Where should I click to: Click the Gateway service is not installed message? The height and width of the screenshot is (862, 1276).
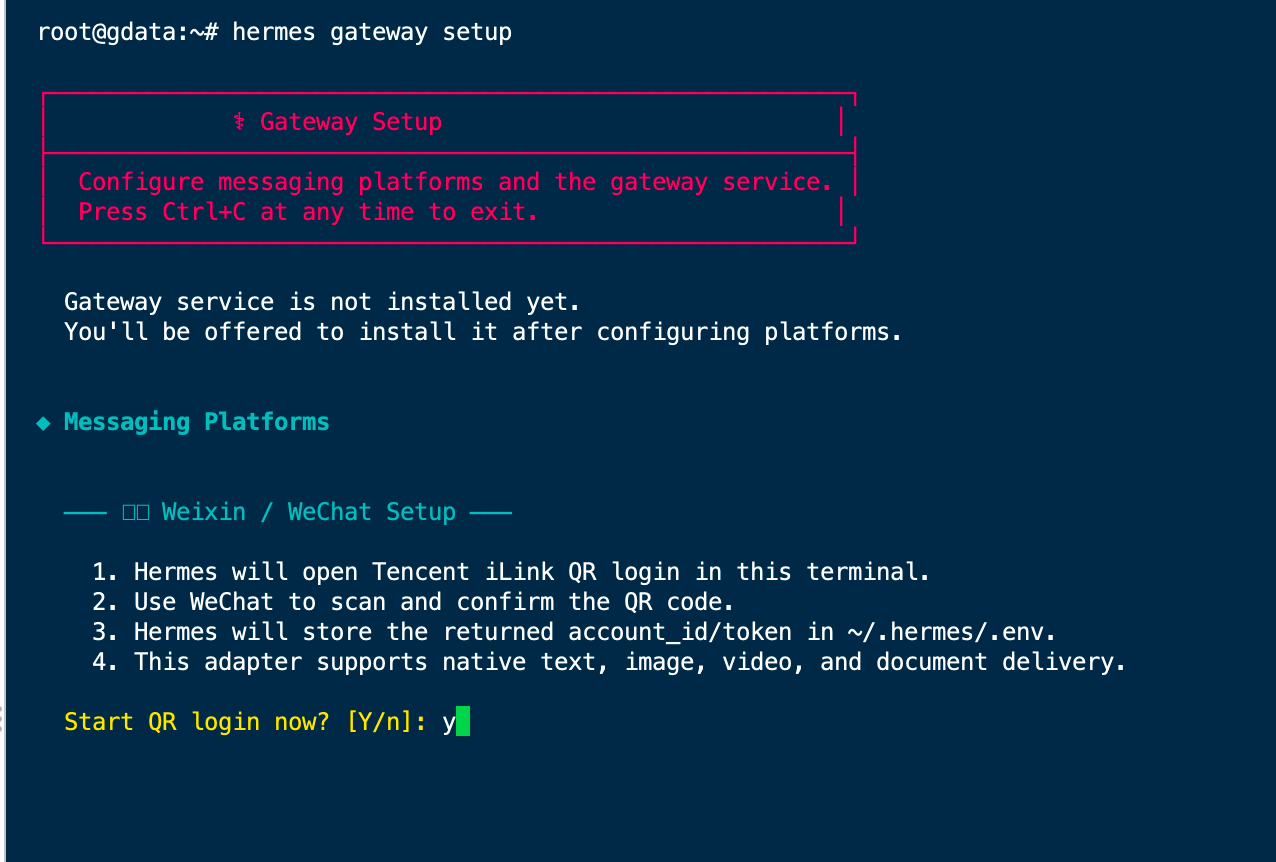(x=322, y=302)
